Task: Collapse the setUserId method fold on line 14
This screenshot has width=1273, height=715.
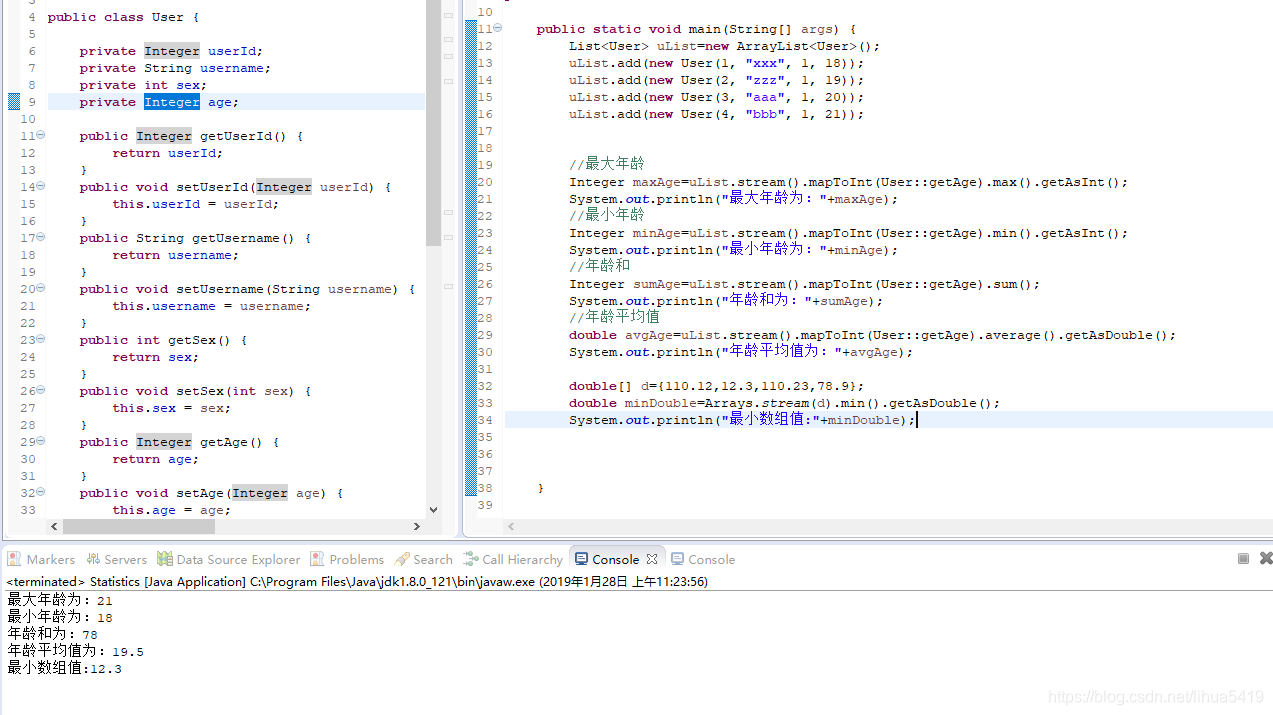Action: tap(40, 187)
